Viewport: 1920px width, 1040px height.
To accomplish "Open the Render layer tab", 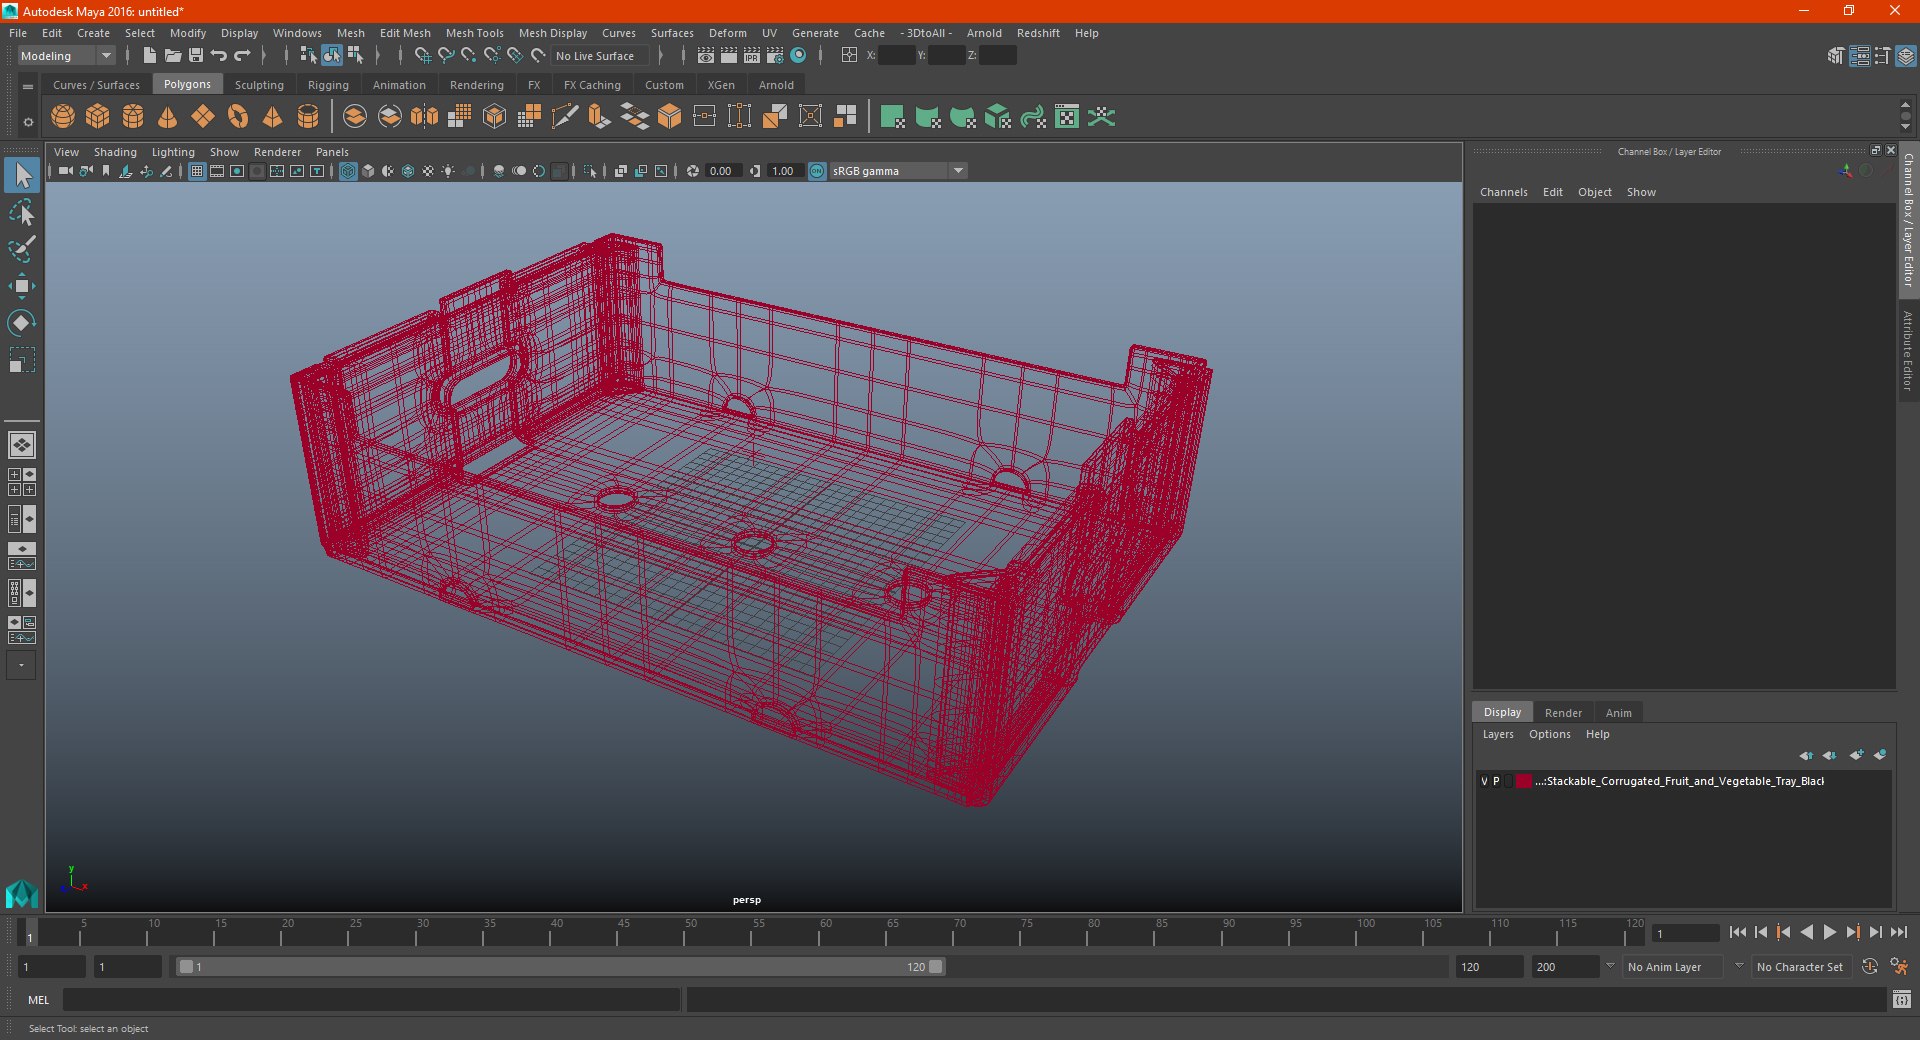I will coord(1563,713).
